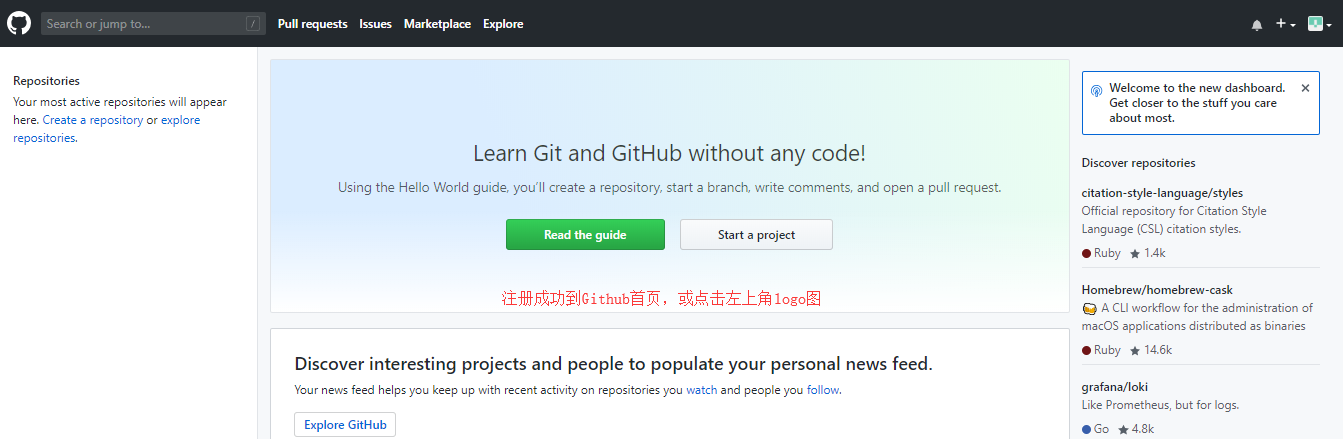Open the user avatar menu
Screen dimensions: 1343x439
1320,24
